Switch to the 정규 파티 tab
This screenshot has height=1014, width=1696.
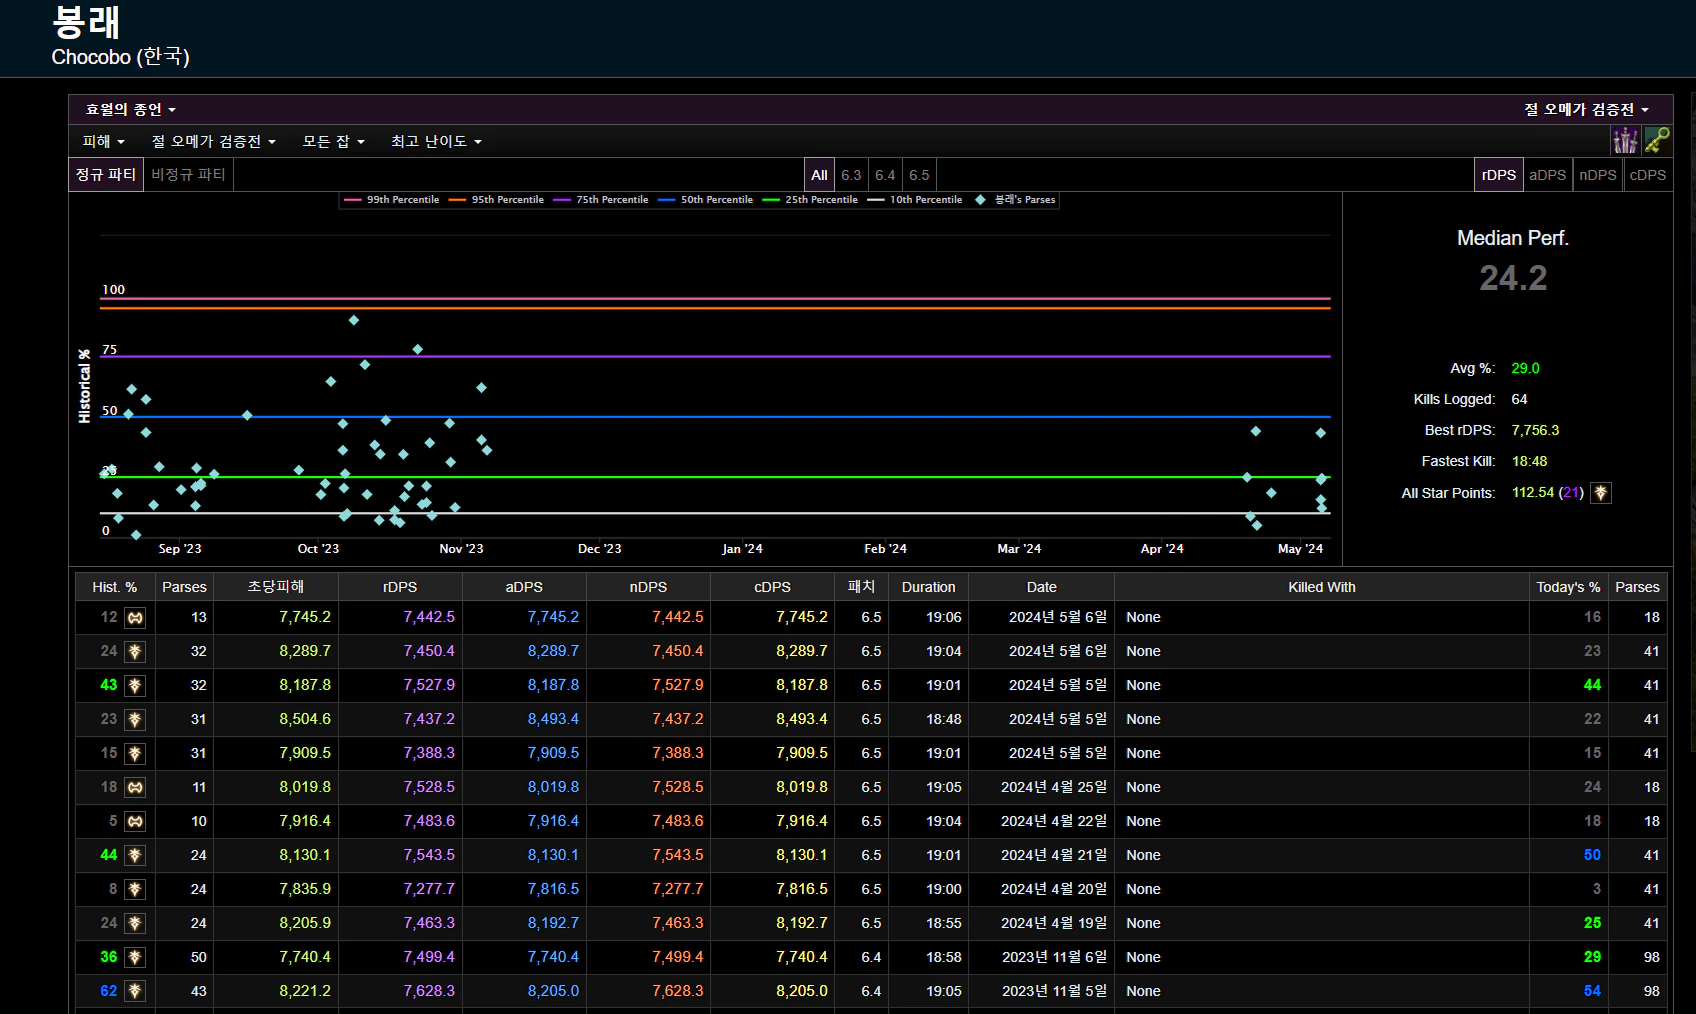click(x=106, y=175)
